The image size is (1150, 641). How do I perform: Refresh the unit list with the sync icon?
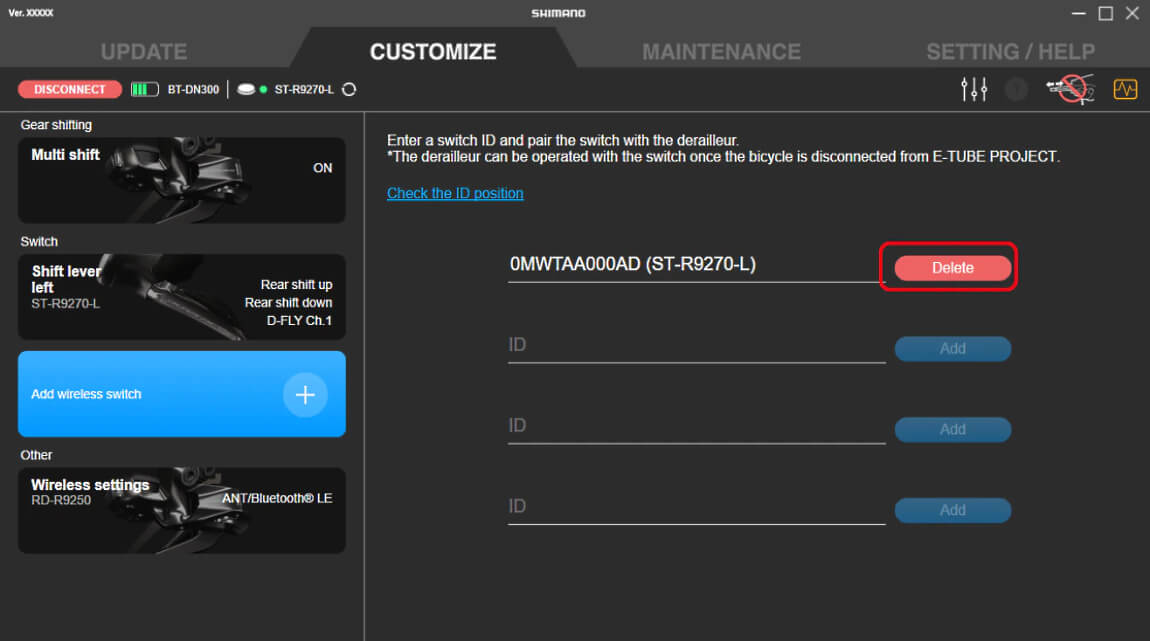347,89
